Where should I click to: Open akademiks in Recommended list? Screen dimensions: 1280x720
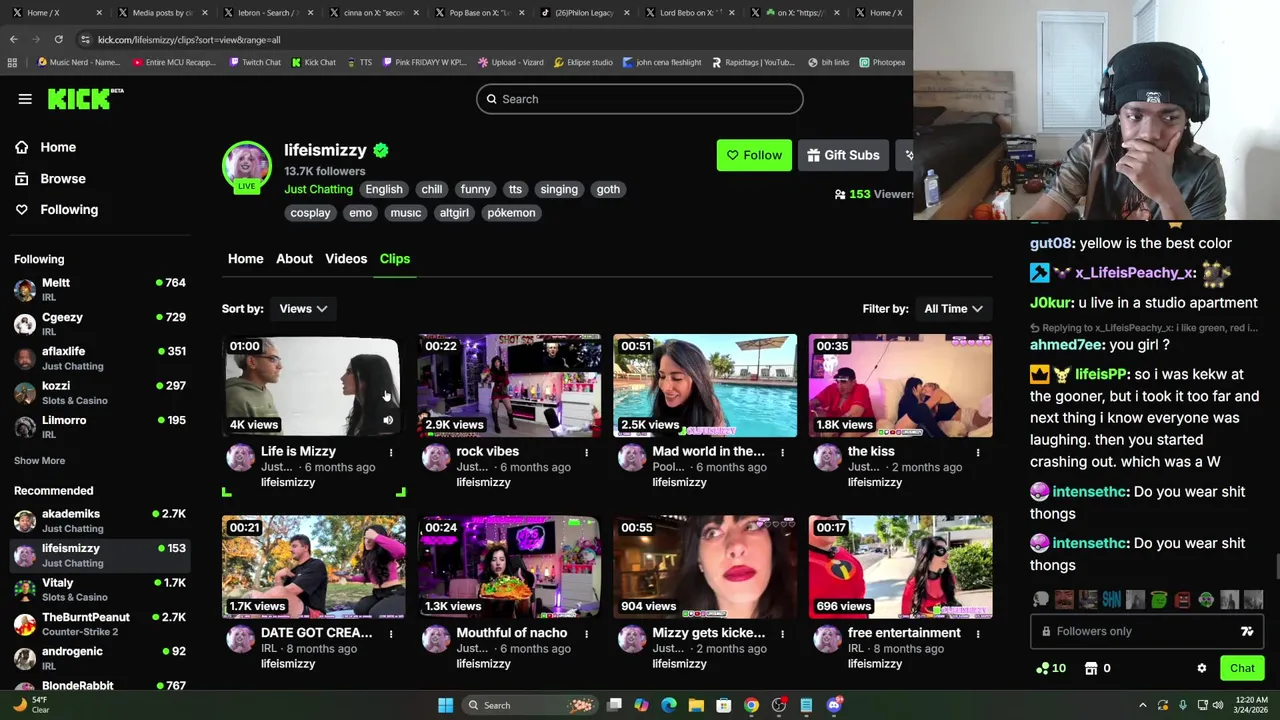click(x=100, y=521)
